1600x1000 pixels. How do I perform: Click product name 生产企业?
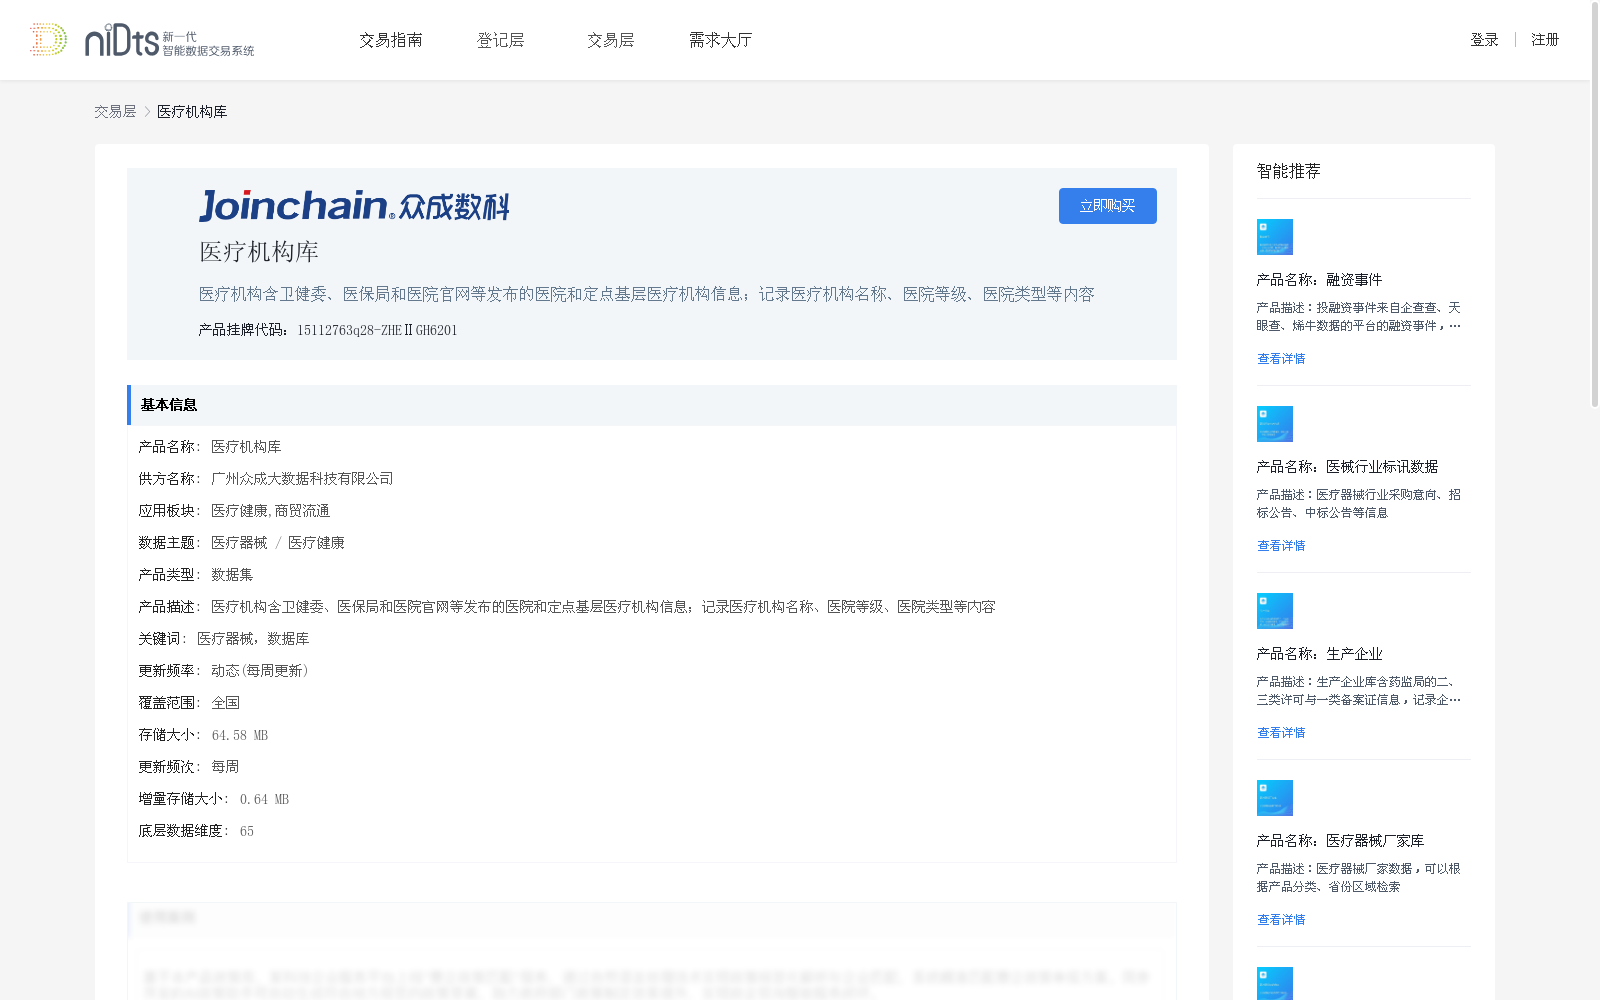(x=1354, y=654)
